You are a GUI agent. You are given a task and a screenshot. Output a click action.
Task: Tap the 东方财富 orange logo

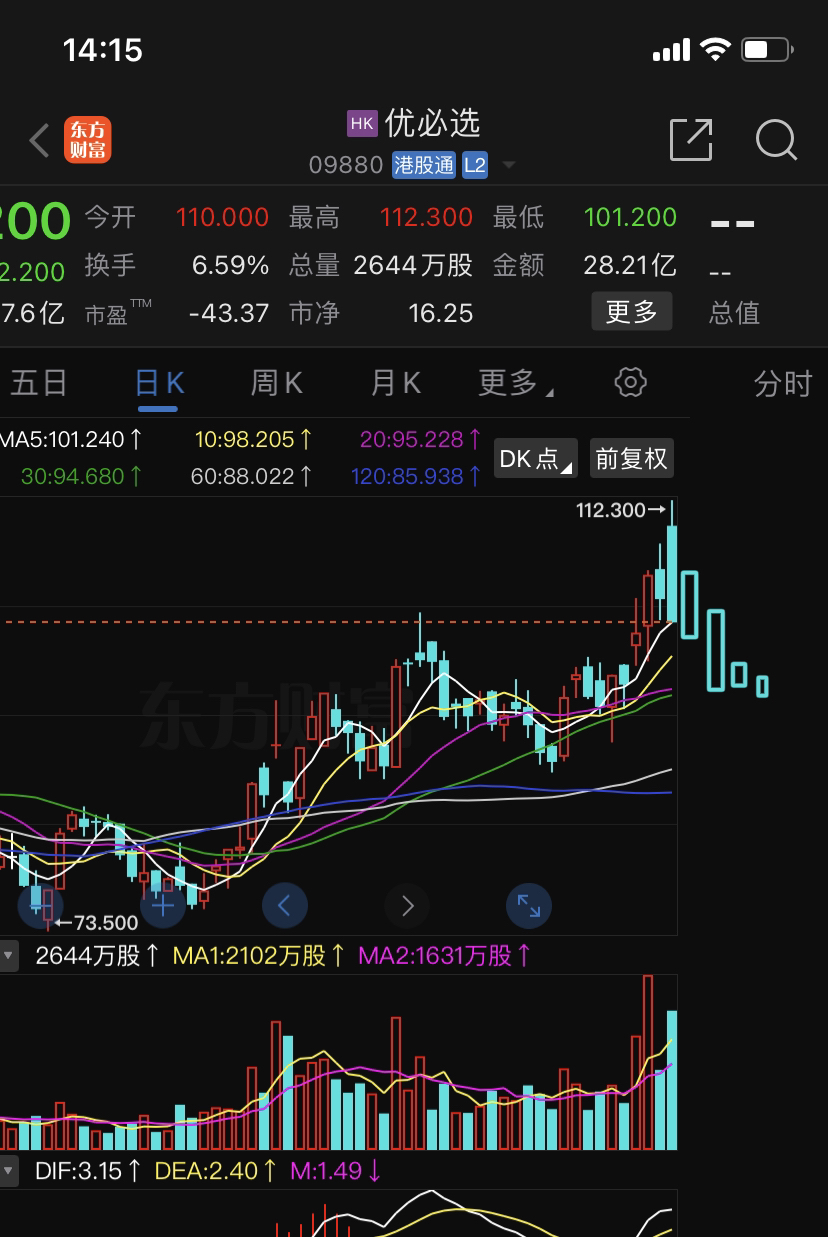click(x=88, y=140)
